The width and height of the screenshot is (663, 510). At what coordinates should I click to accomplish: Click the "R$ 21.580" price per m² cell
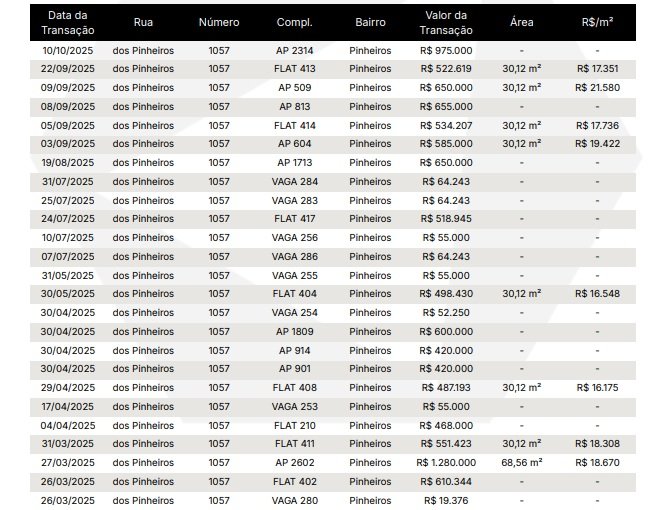point(597,88)
